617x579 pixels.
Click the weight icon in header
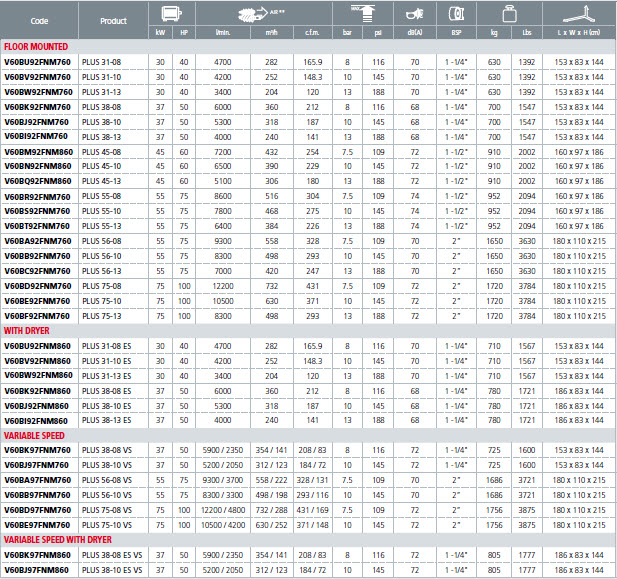coord(510,14)
